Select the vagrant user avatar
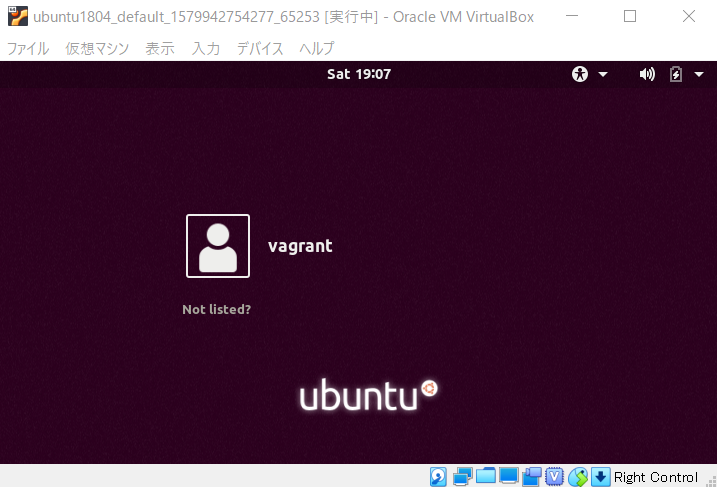717x487 pixels. coord(218,246)
